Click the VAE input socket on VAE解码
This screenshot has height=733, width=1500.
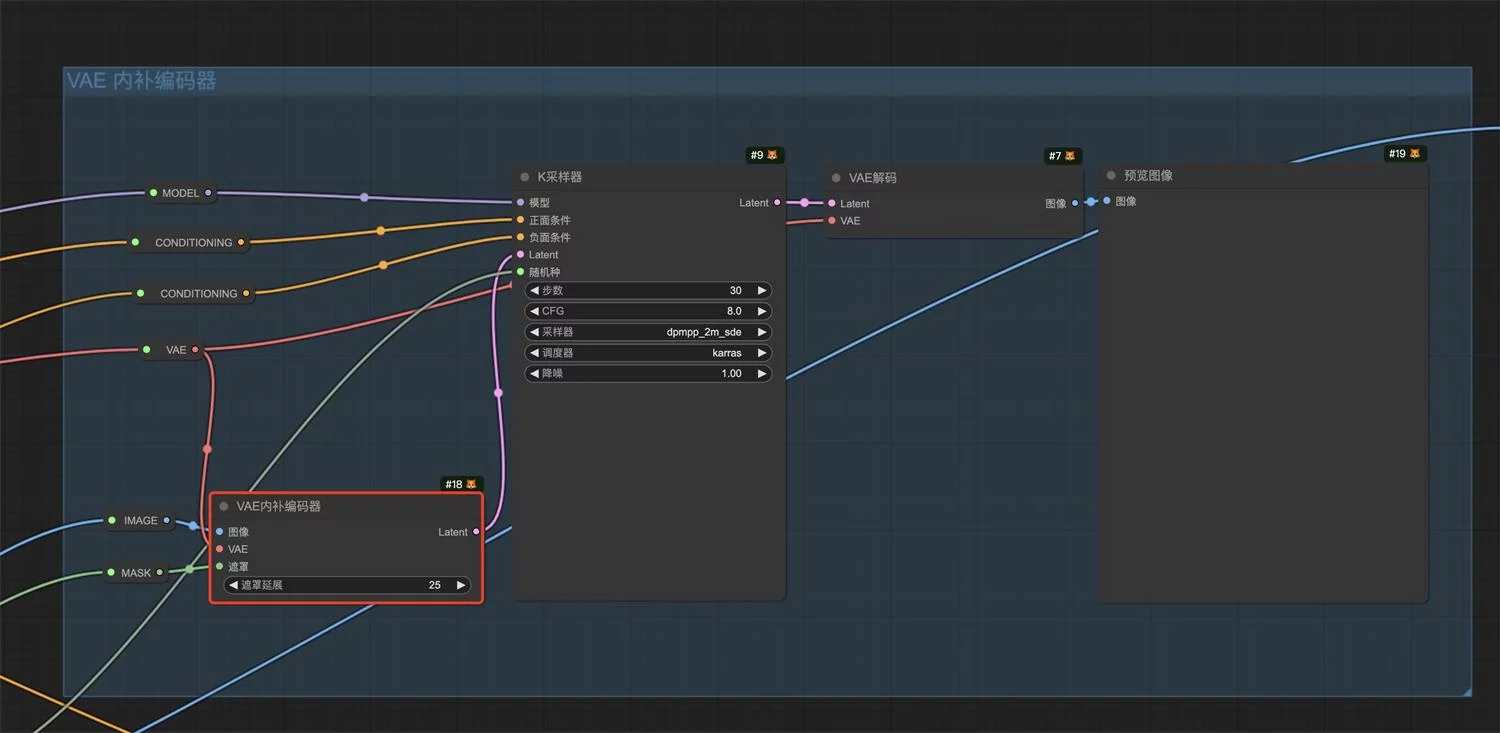pos(832,221)
